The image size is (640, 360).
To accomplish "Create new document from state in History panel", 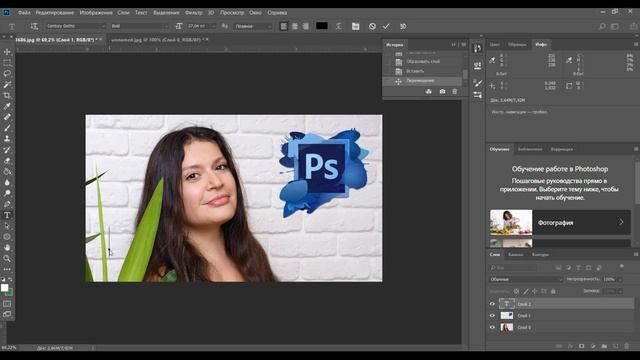I will tap(429, 91).
